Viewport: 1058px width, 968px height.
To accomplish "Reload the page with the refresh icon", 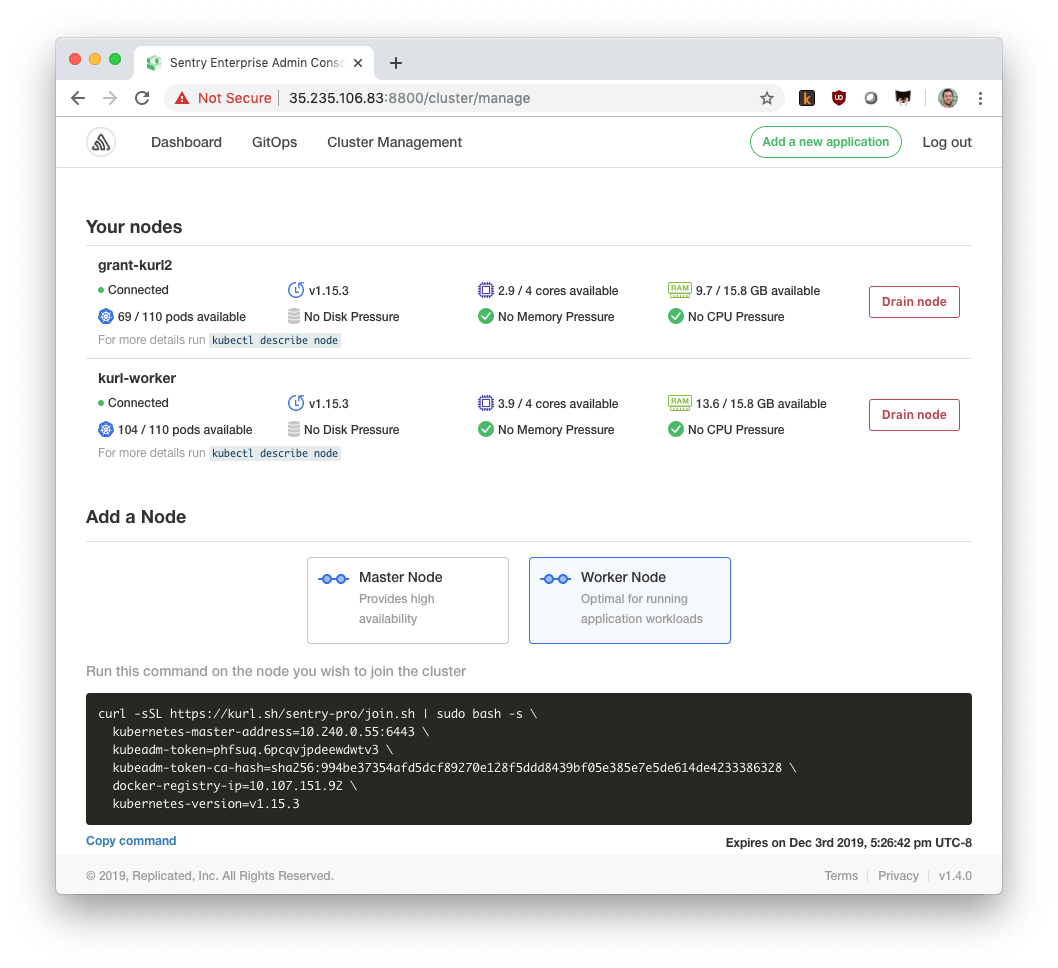I will (142, 98).
